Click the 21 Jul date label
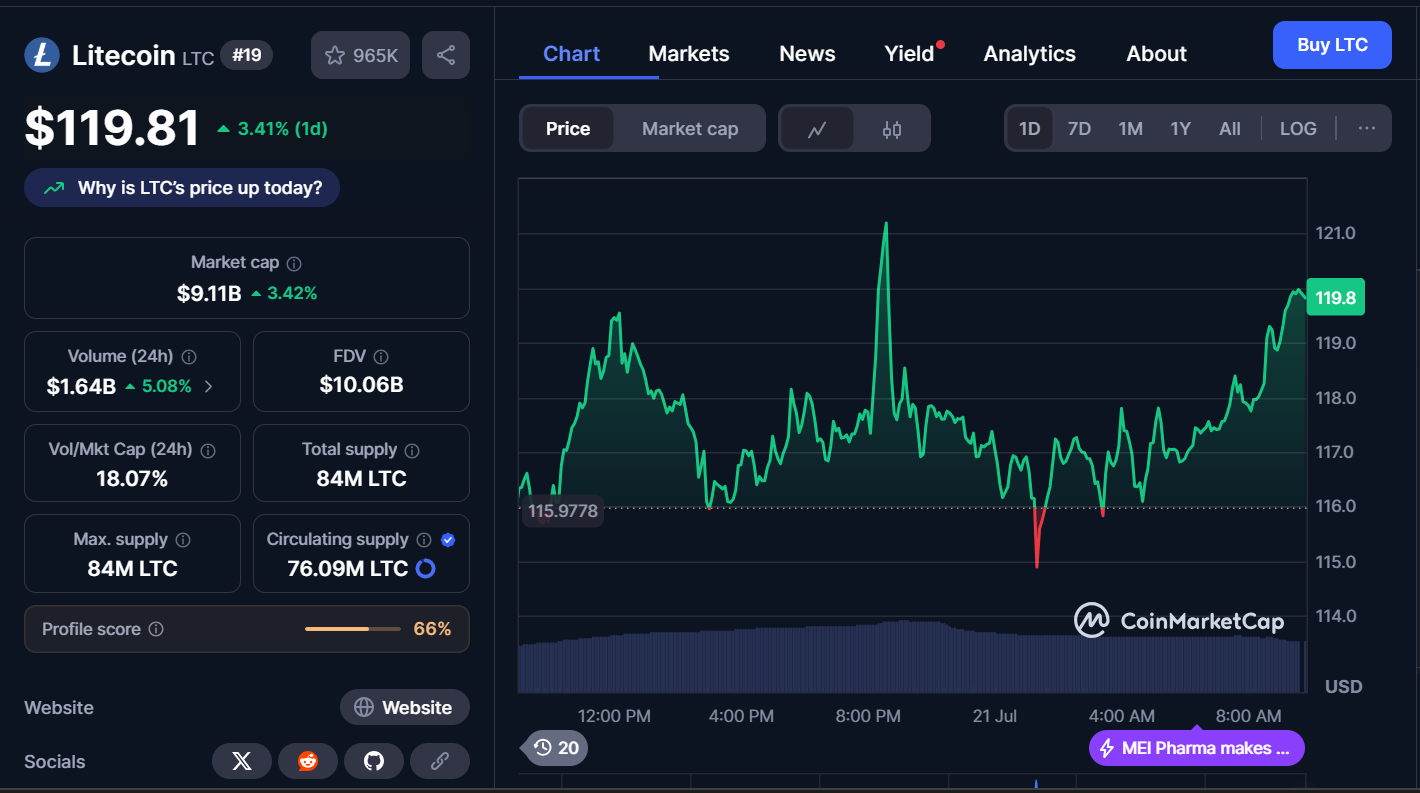1420x793 pixels. click(993, 716)
